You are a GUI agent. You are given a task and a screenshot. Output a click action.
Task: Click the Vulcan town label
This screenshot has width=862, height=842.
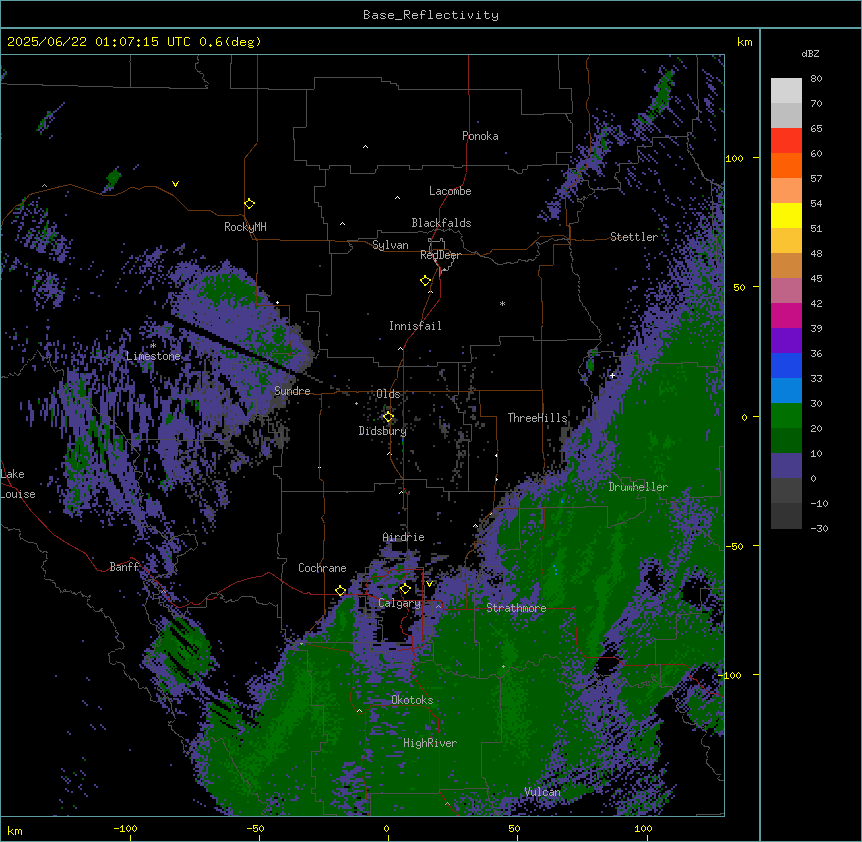coord(543,792)
